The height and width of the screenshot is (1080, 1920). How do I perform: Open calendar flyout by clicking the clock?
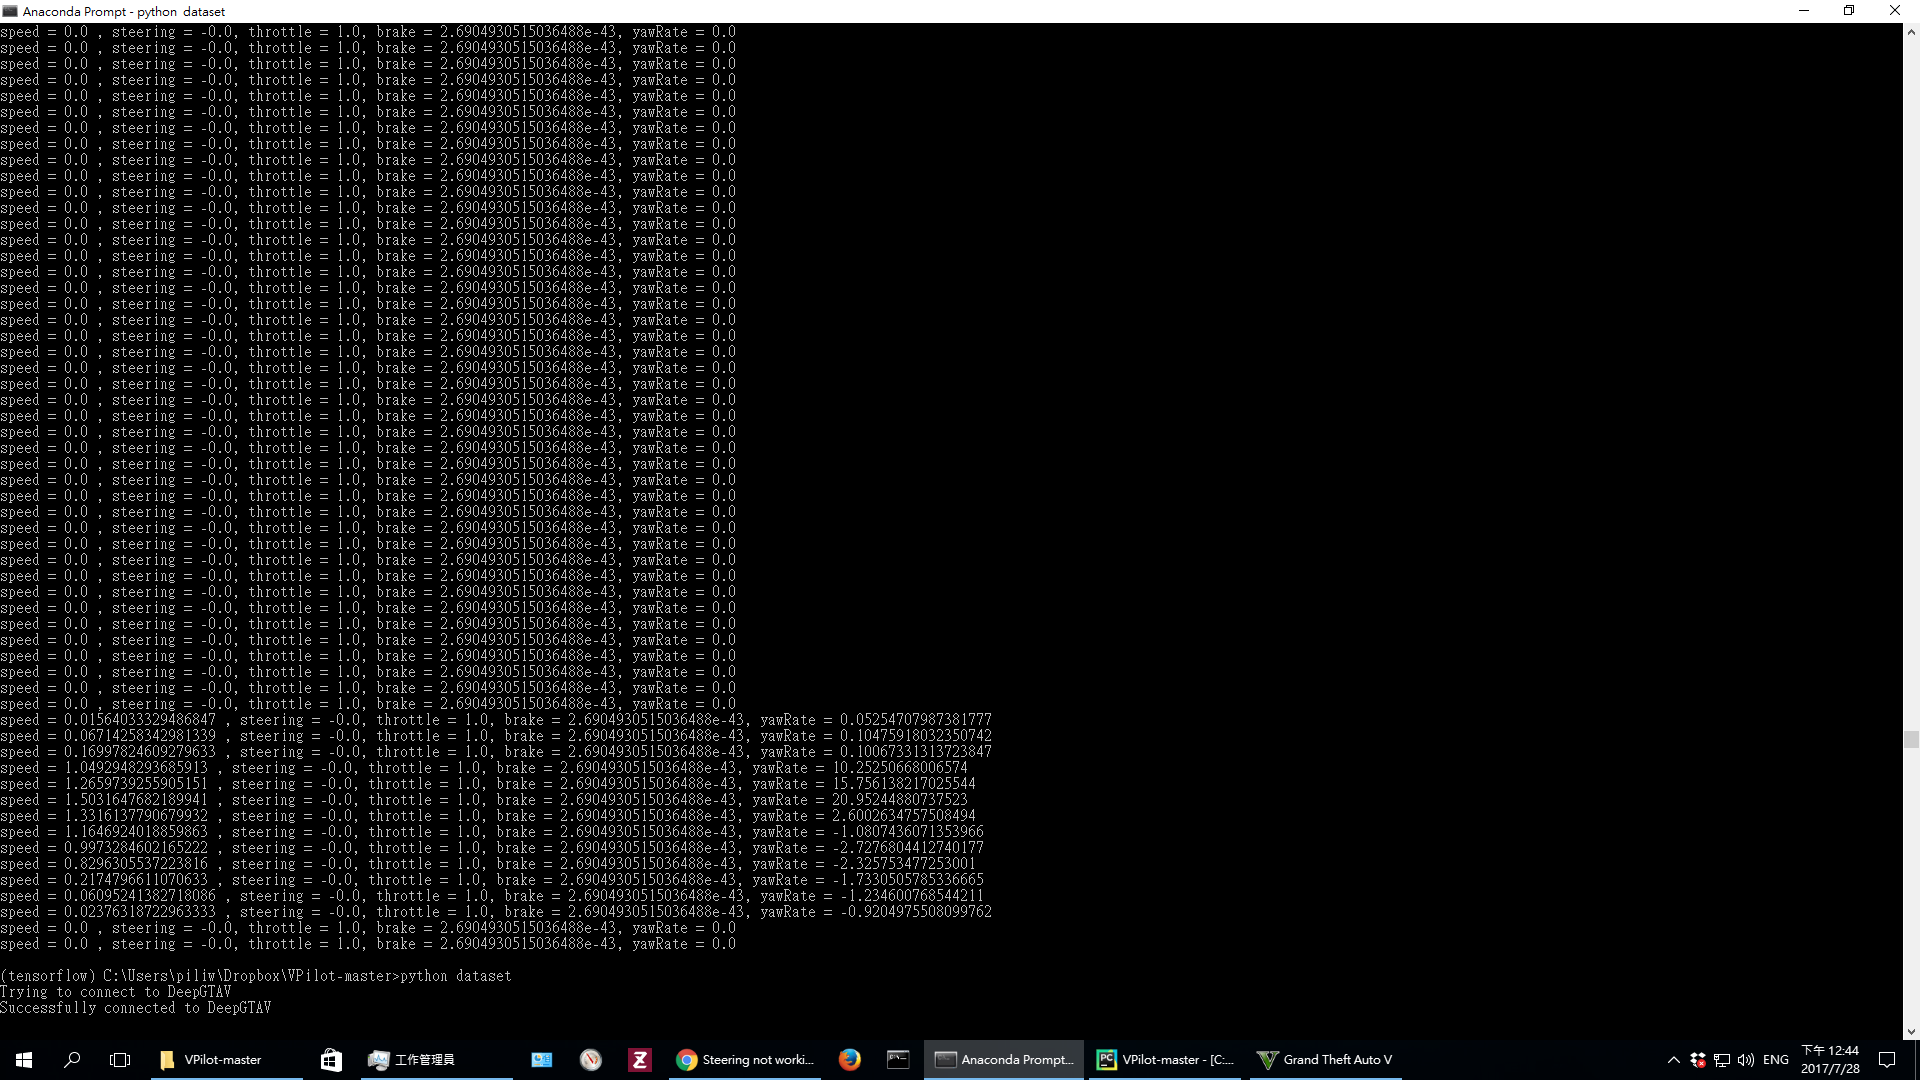coord(1830,1058)
